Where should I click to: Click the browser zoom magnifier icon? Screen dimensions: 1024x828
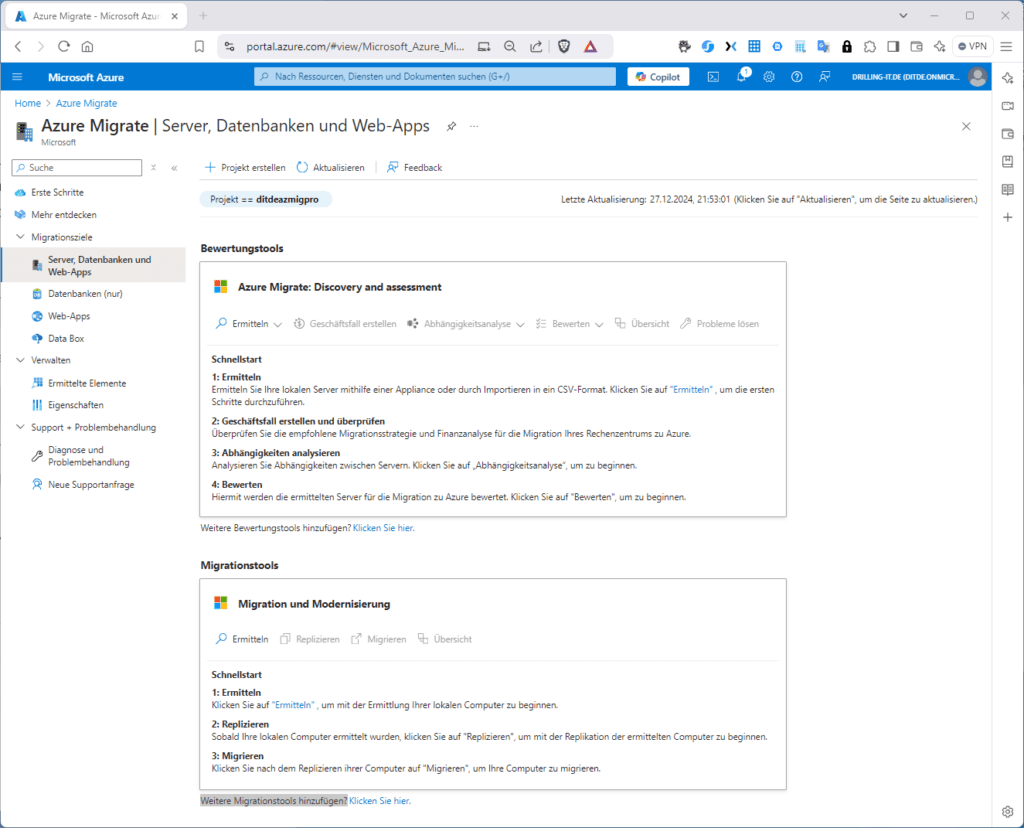[510, 46]
